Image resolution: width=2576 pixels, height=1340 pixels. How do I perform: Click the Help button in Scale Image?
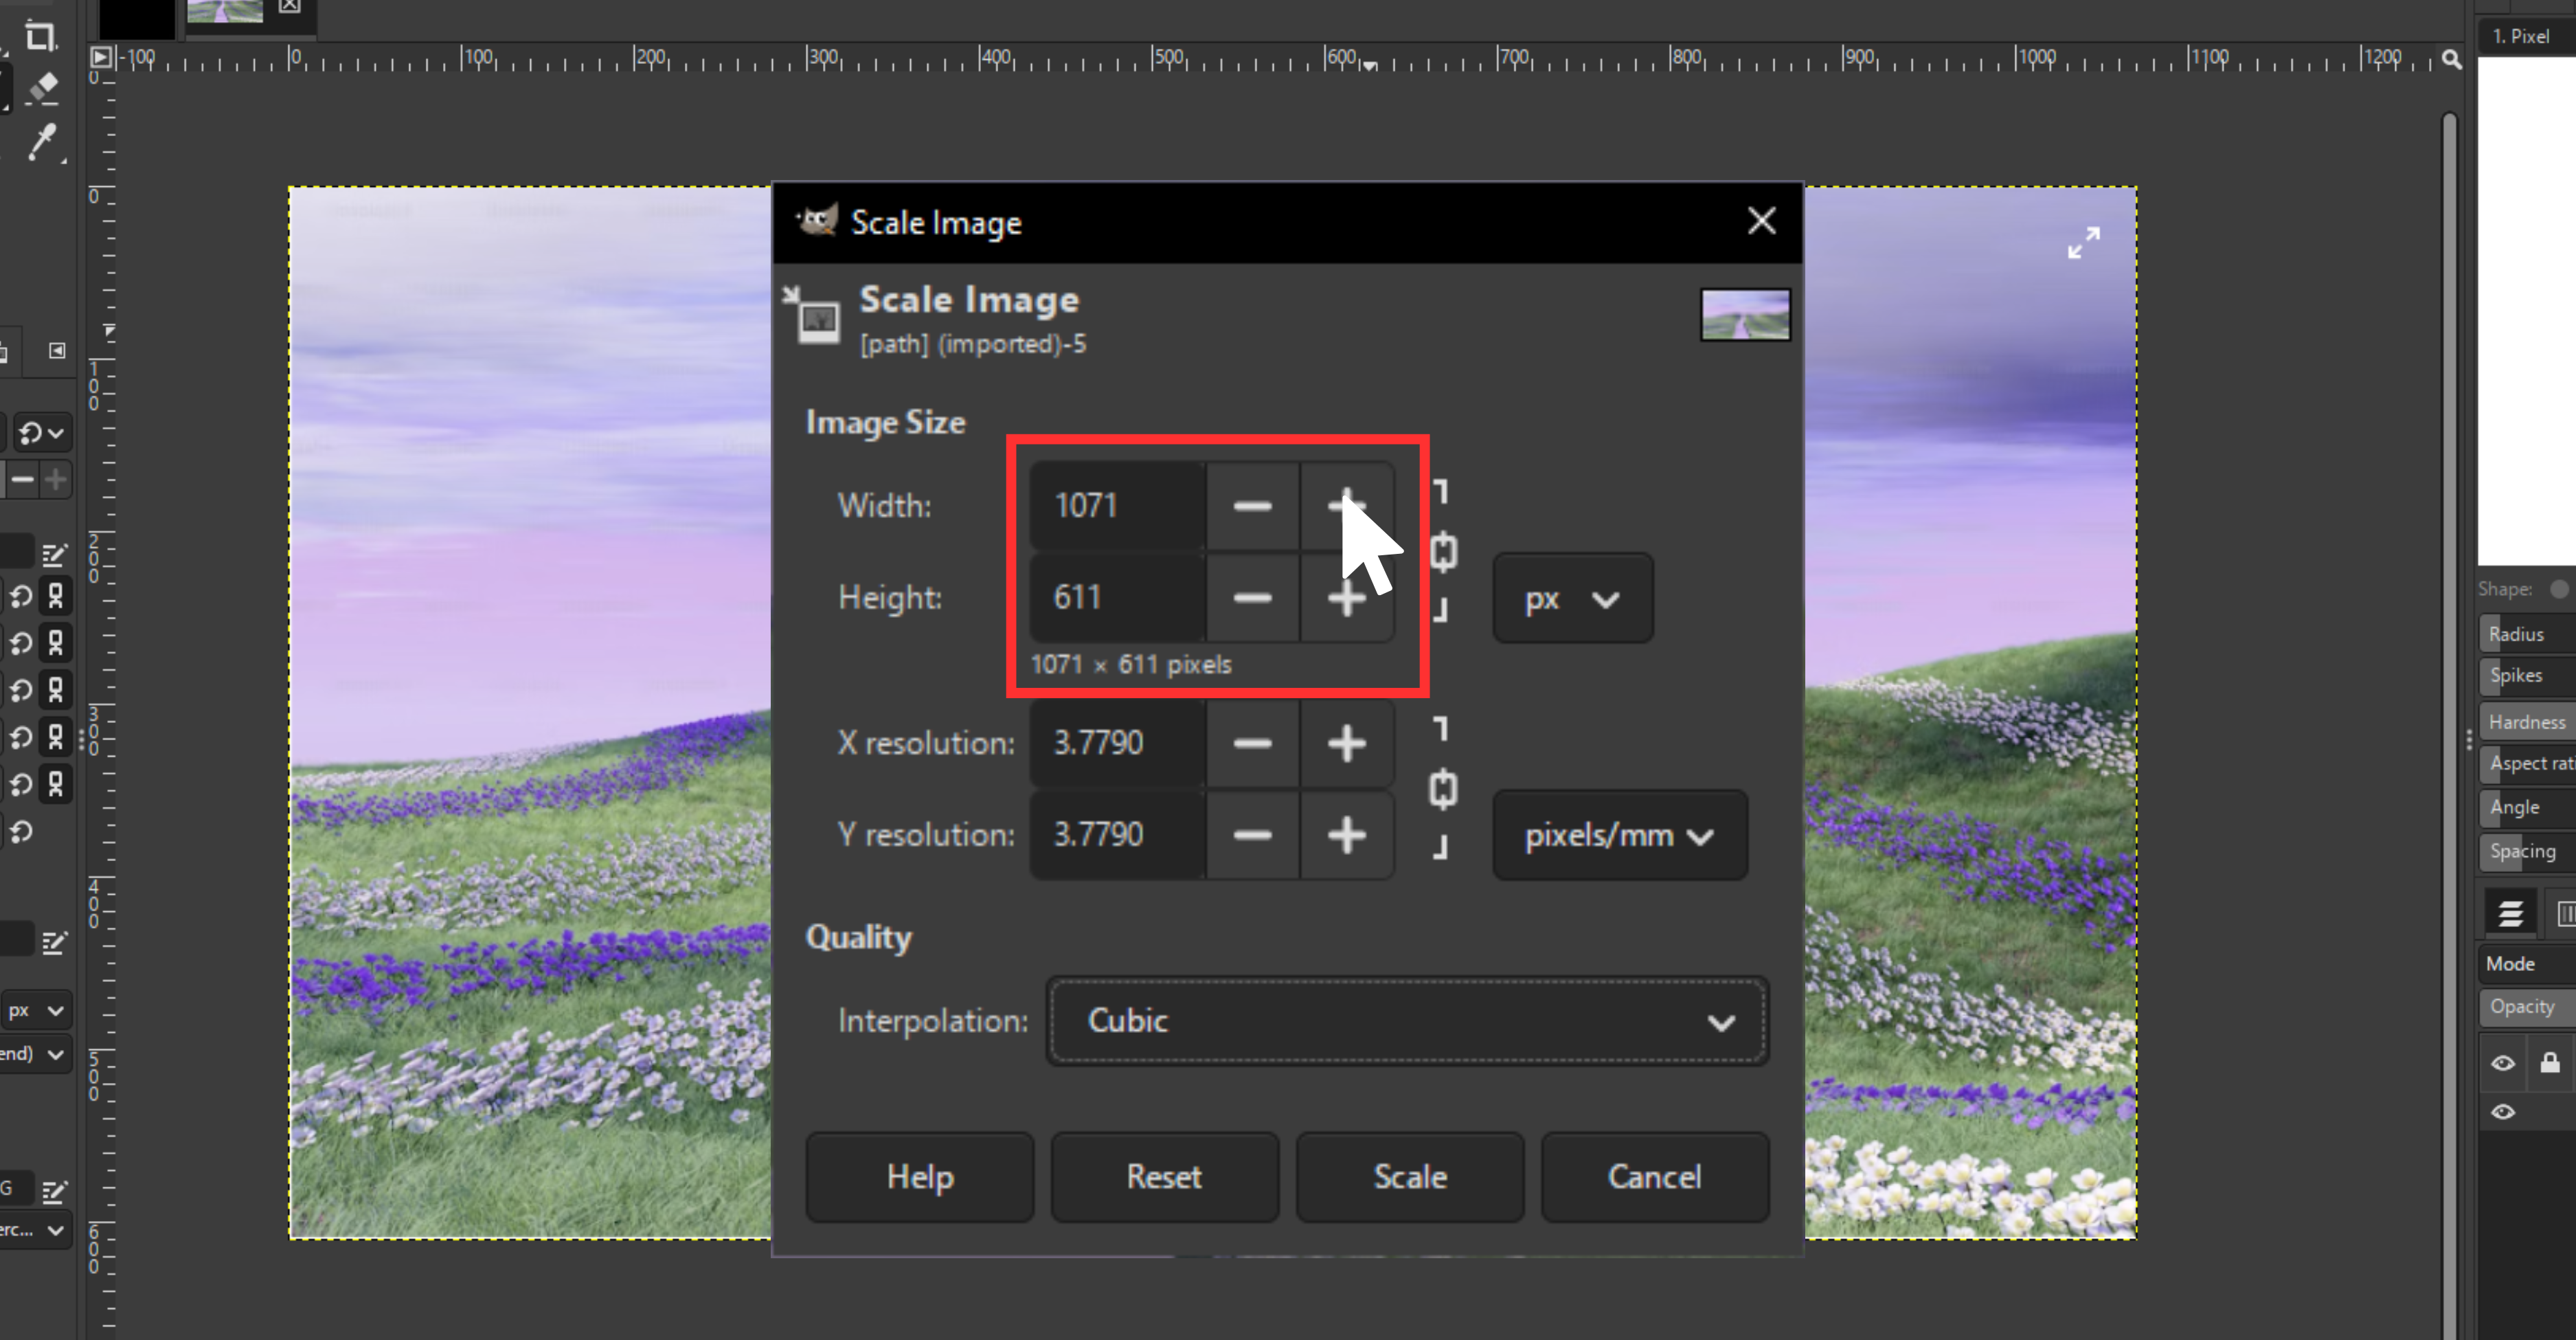pyautogui.click(x=920, y=1177)
